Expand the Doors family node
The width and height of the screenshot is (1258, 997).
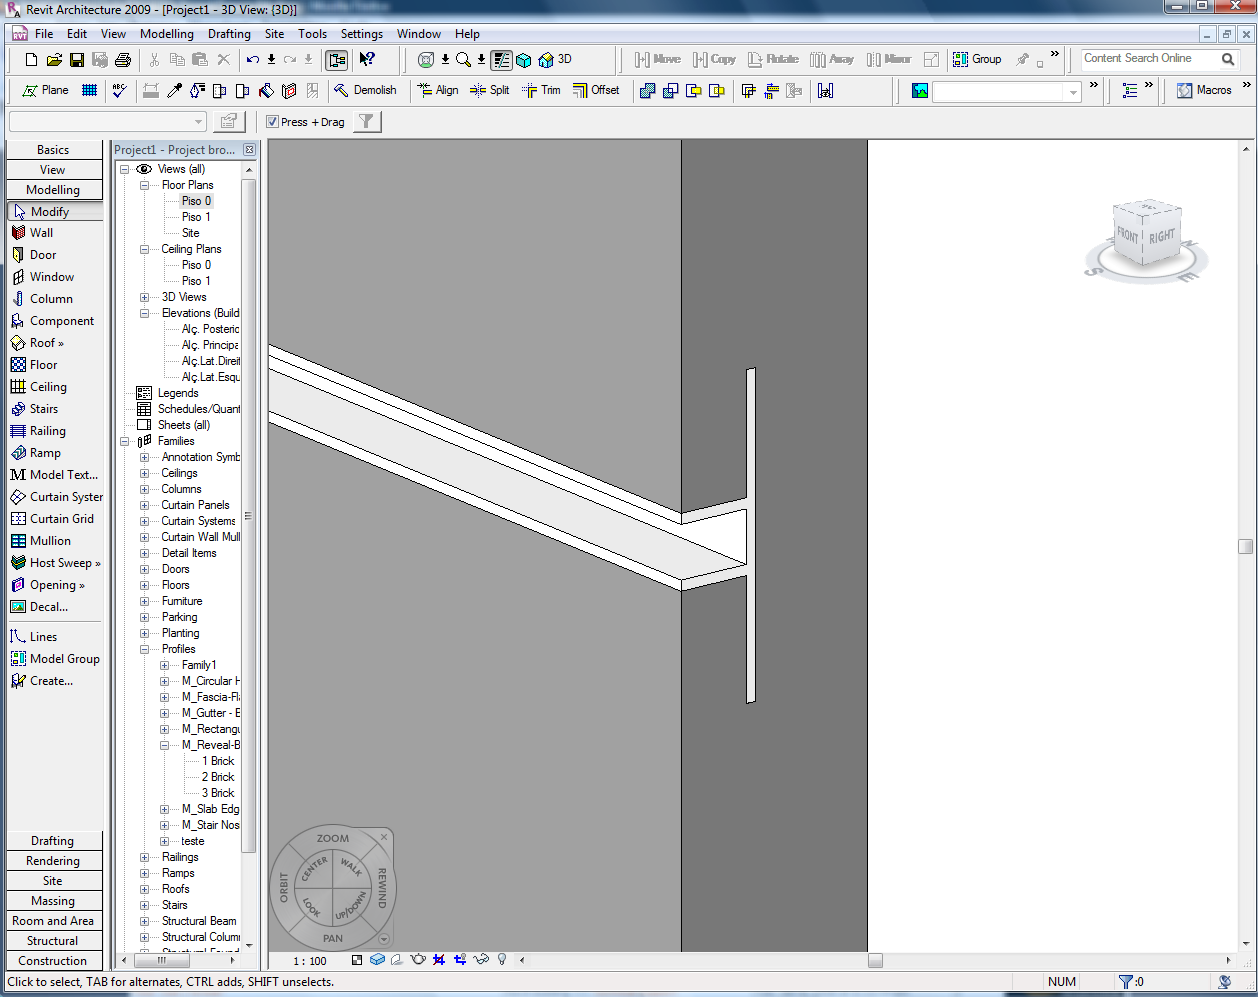144,569
